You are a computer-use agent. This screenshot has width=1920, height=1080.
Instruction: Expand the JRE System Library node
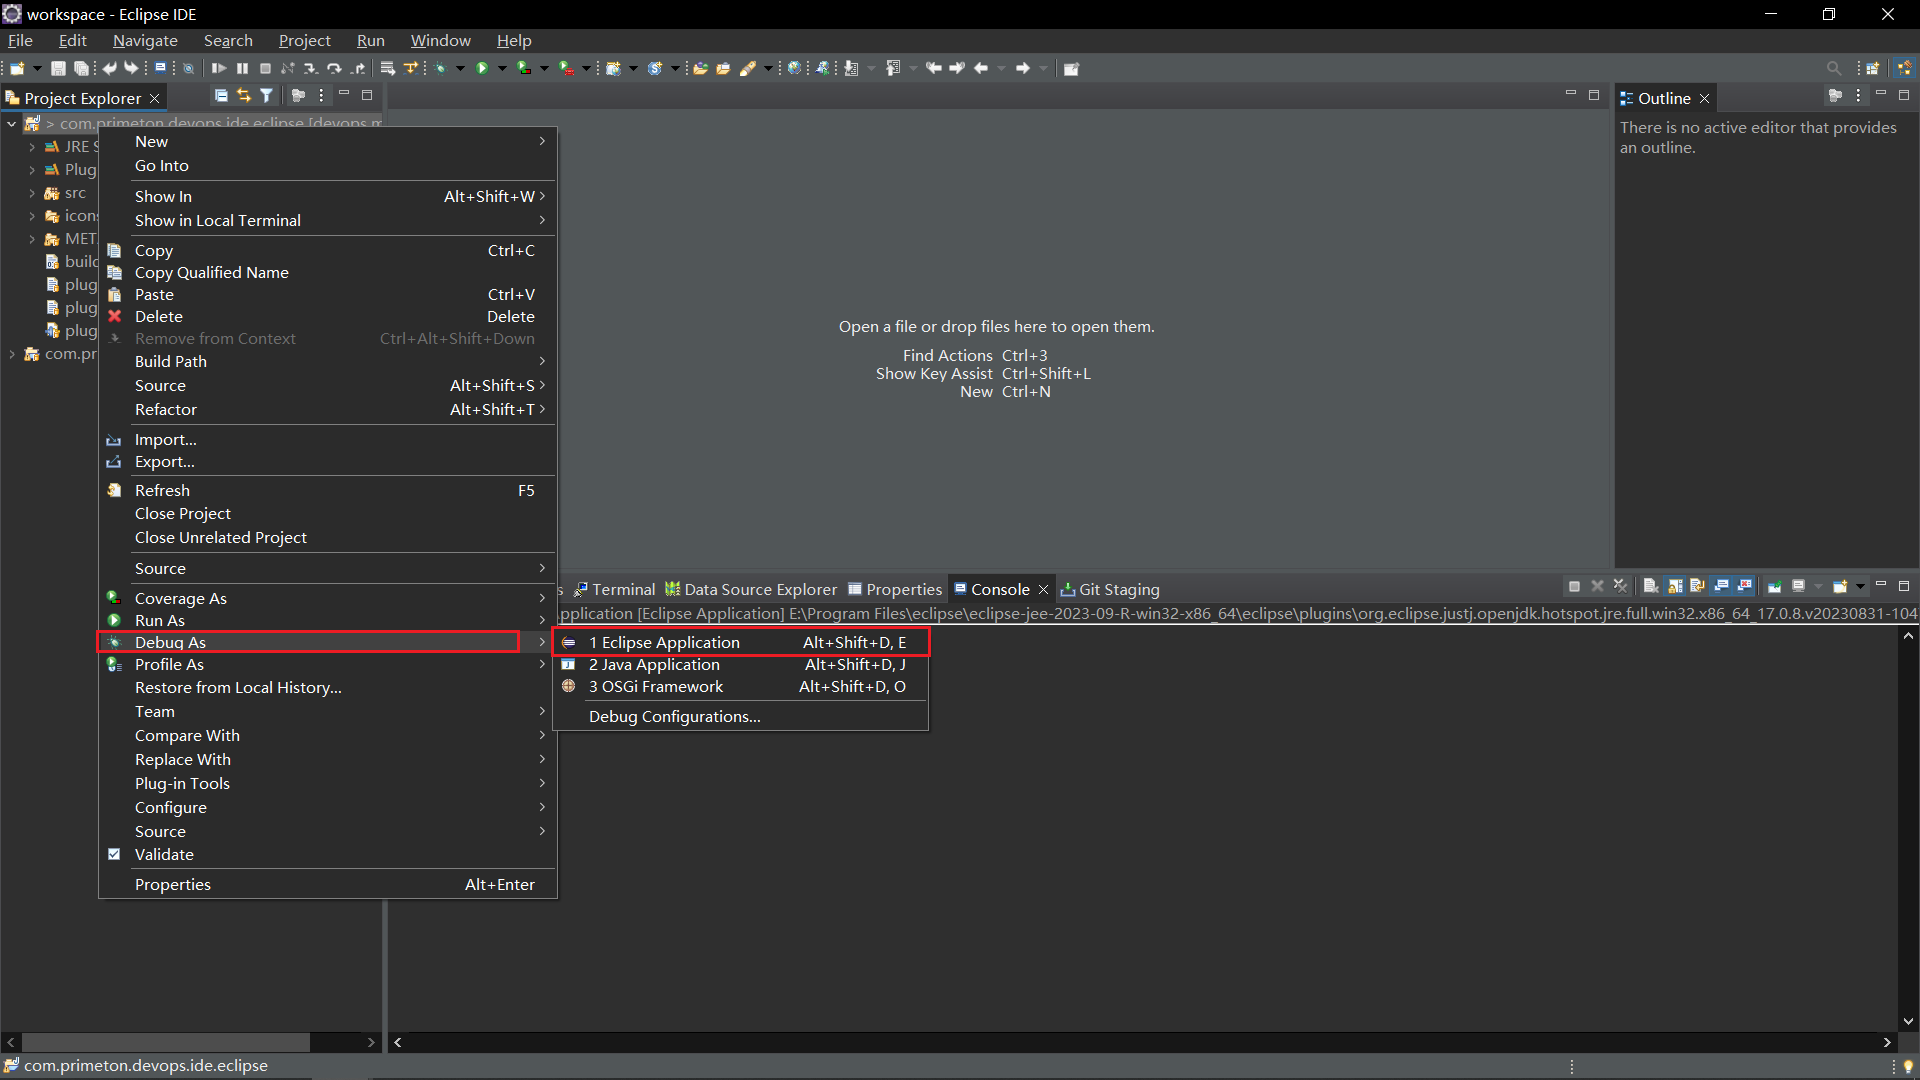pyautogui.click(x=31, y=146)
